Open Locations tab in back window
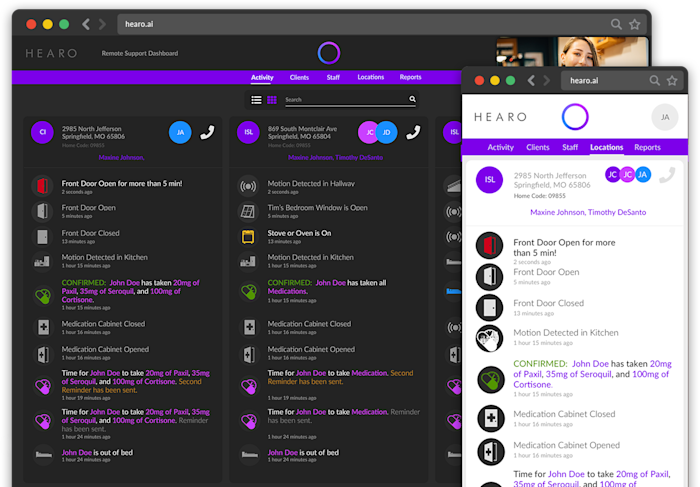700x487 pixels. tap(371, 77)
